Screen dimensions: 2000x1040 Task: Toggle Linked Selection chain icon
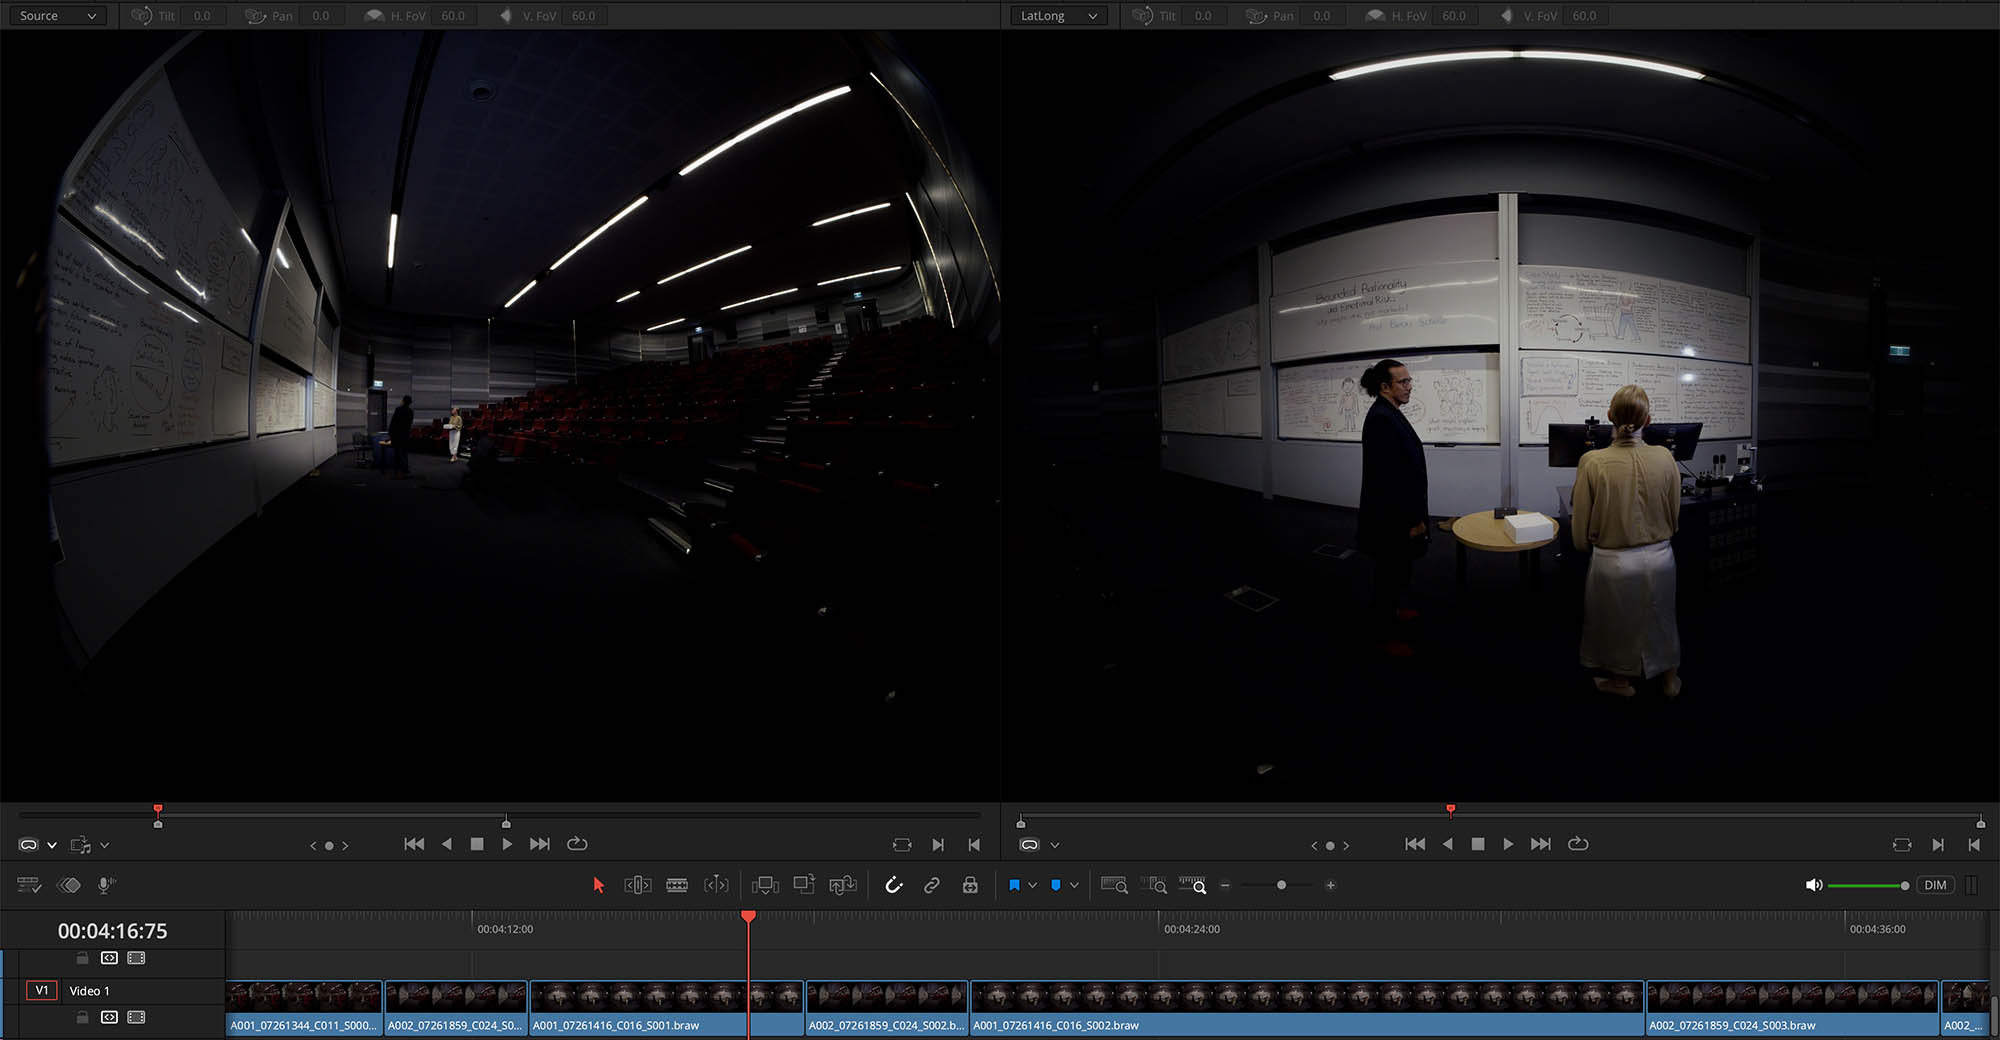(x=932, y=885)
